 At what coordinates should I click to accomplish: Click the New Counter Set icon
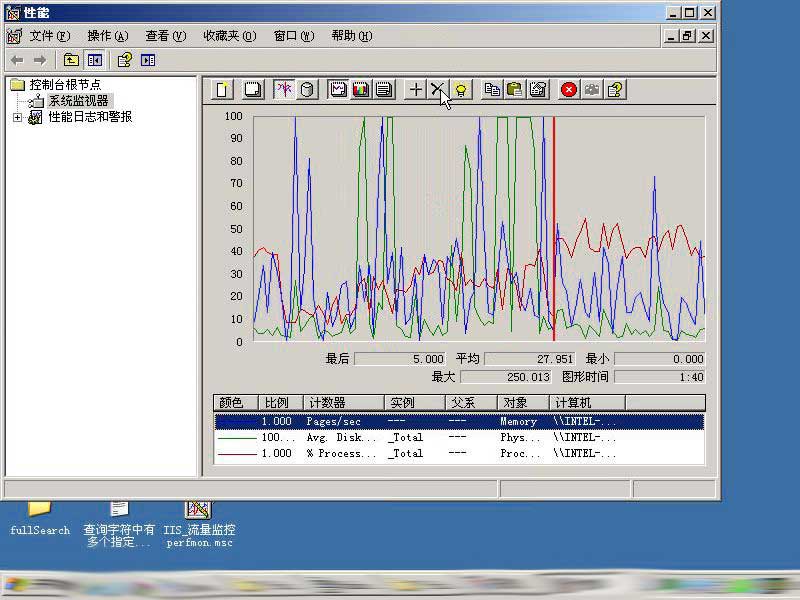coord(222,90)
